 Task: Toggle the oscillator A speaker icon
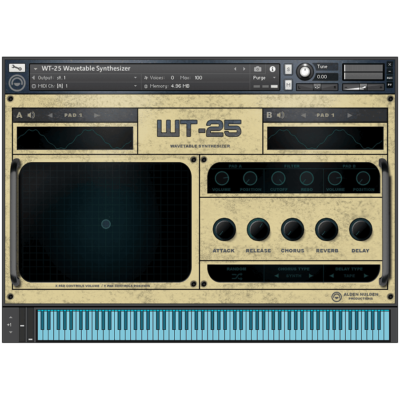point(31,115)
